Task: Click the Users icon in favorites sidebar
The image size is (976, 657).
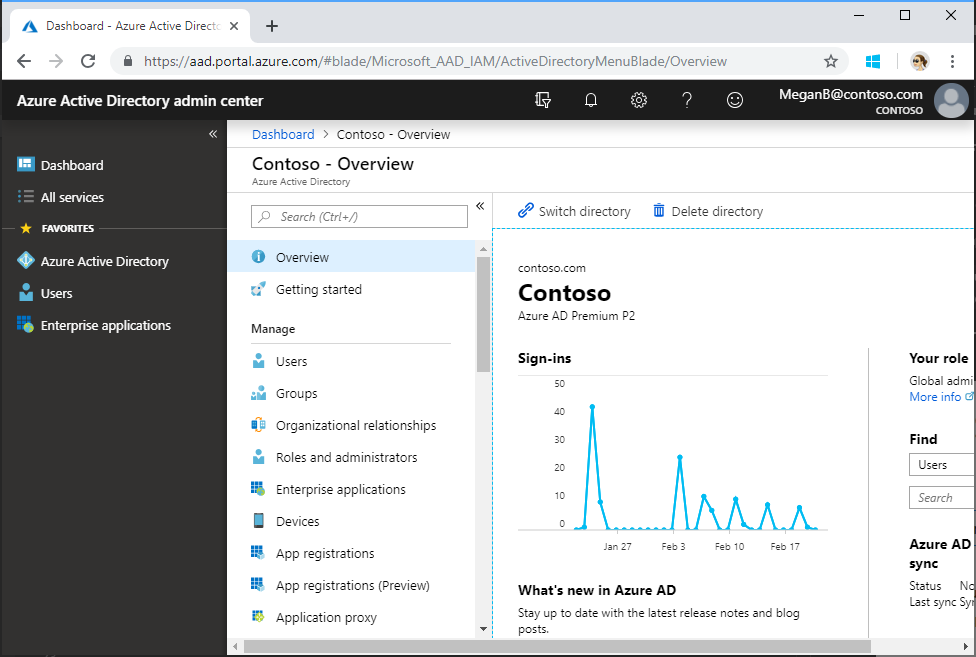Action: pos(26,292)
